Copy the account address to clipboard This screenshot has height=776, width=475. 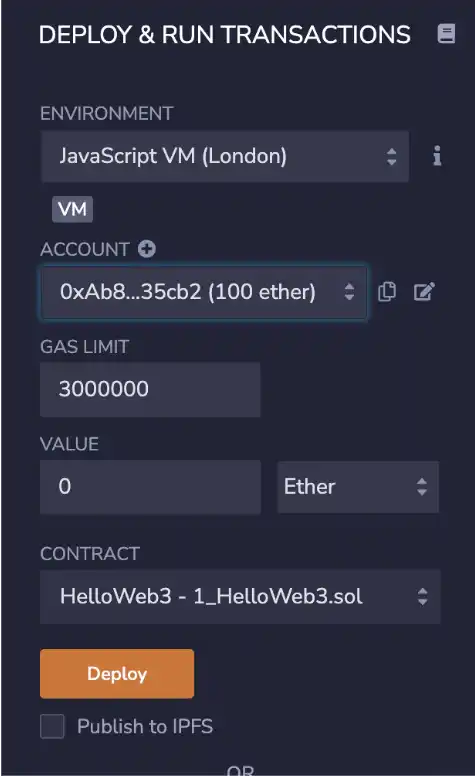click(387, 291)
